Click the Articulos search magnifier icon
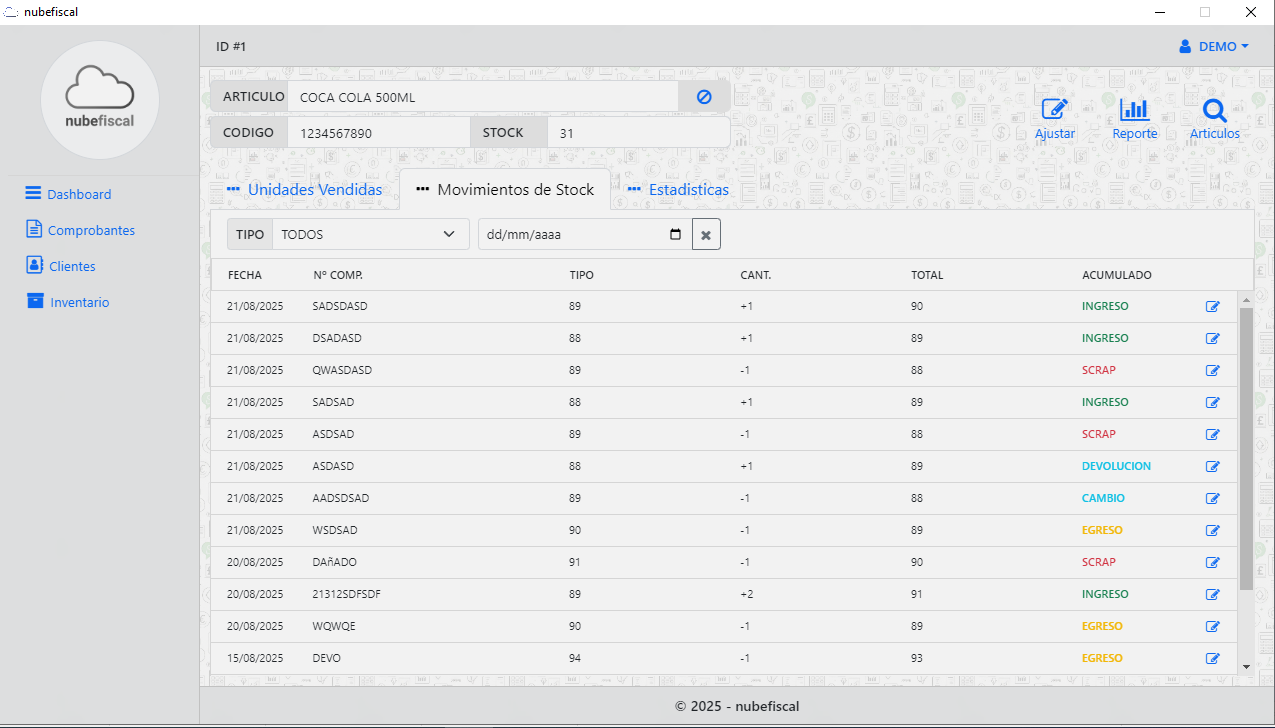This screenshot has height=728, width=1275. [x=1214, y=110]
